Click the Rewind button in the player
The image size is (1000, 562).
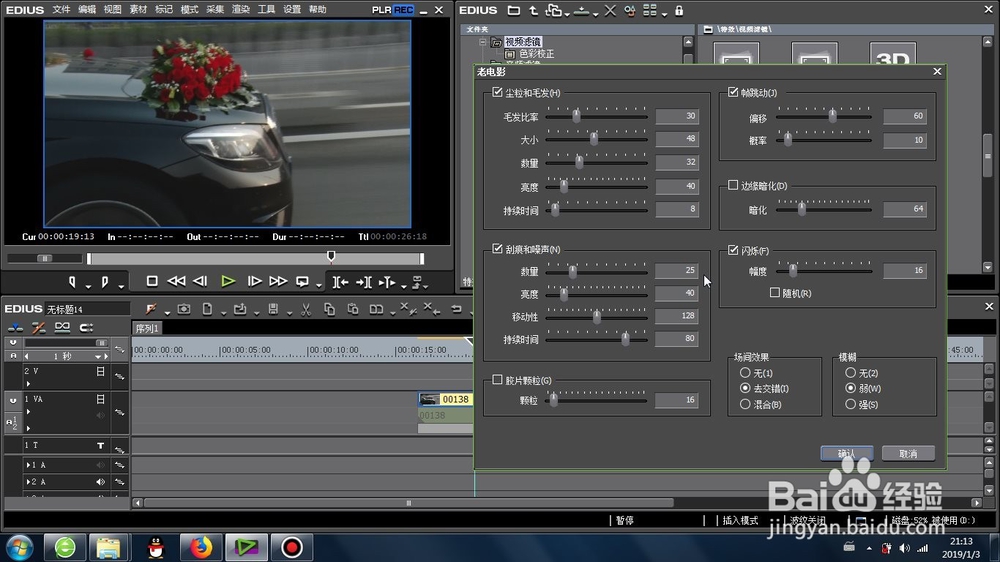coord(176,281)
